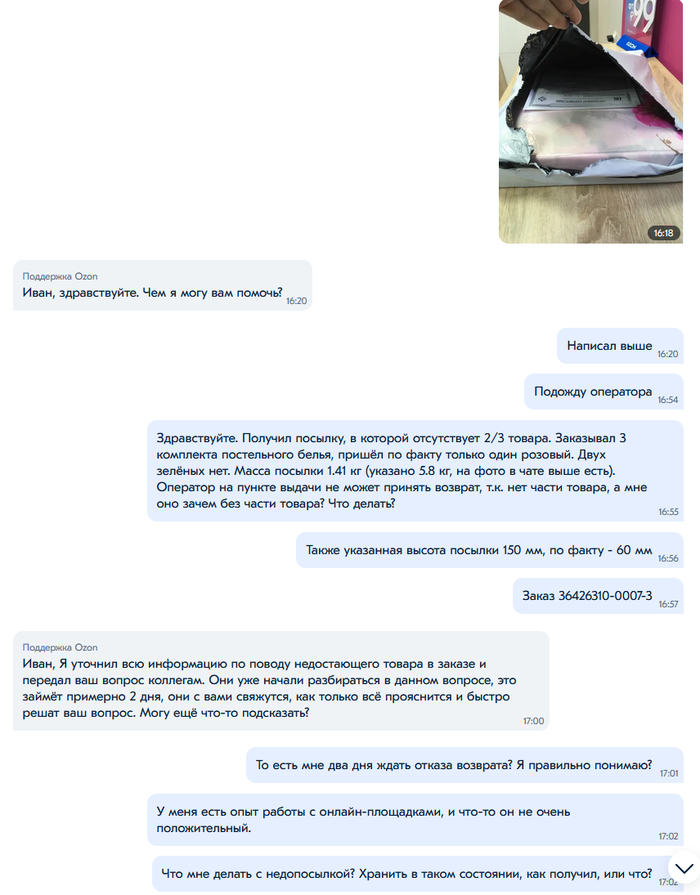Click the 17:00 timestamp of the support reply
This screenshot has width=700, height=895.
(533, 721)
